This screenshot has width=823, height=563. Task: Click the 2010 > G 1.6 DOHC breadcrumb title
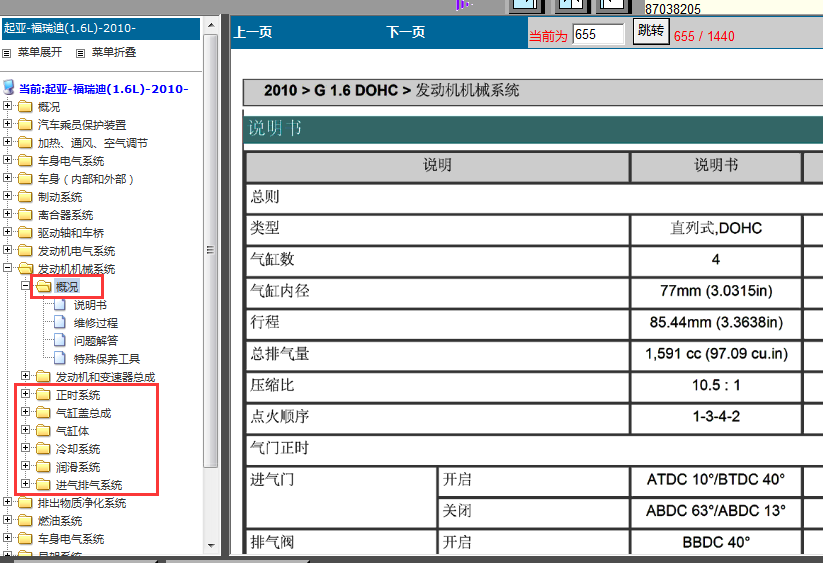[x=391, y=90]
